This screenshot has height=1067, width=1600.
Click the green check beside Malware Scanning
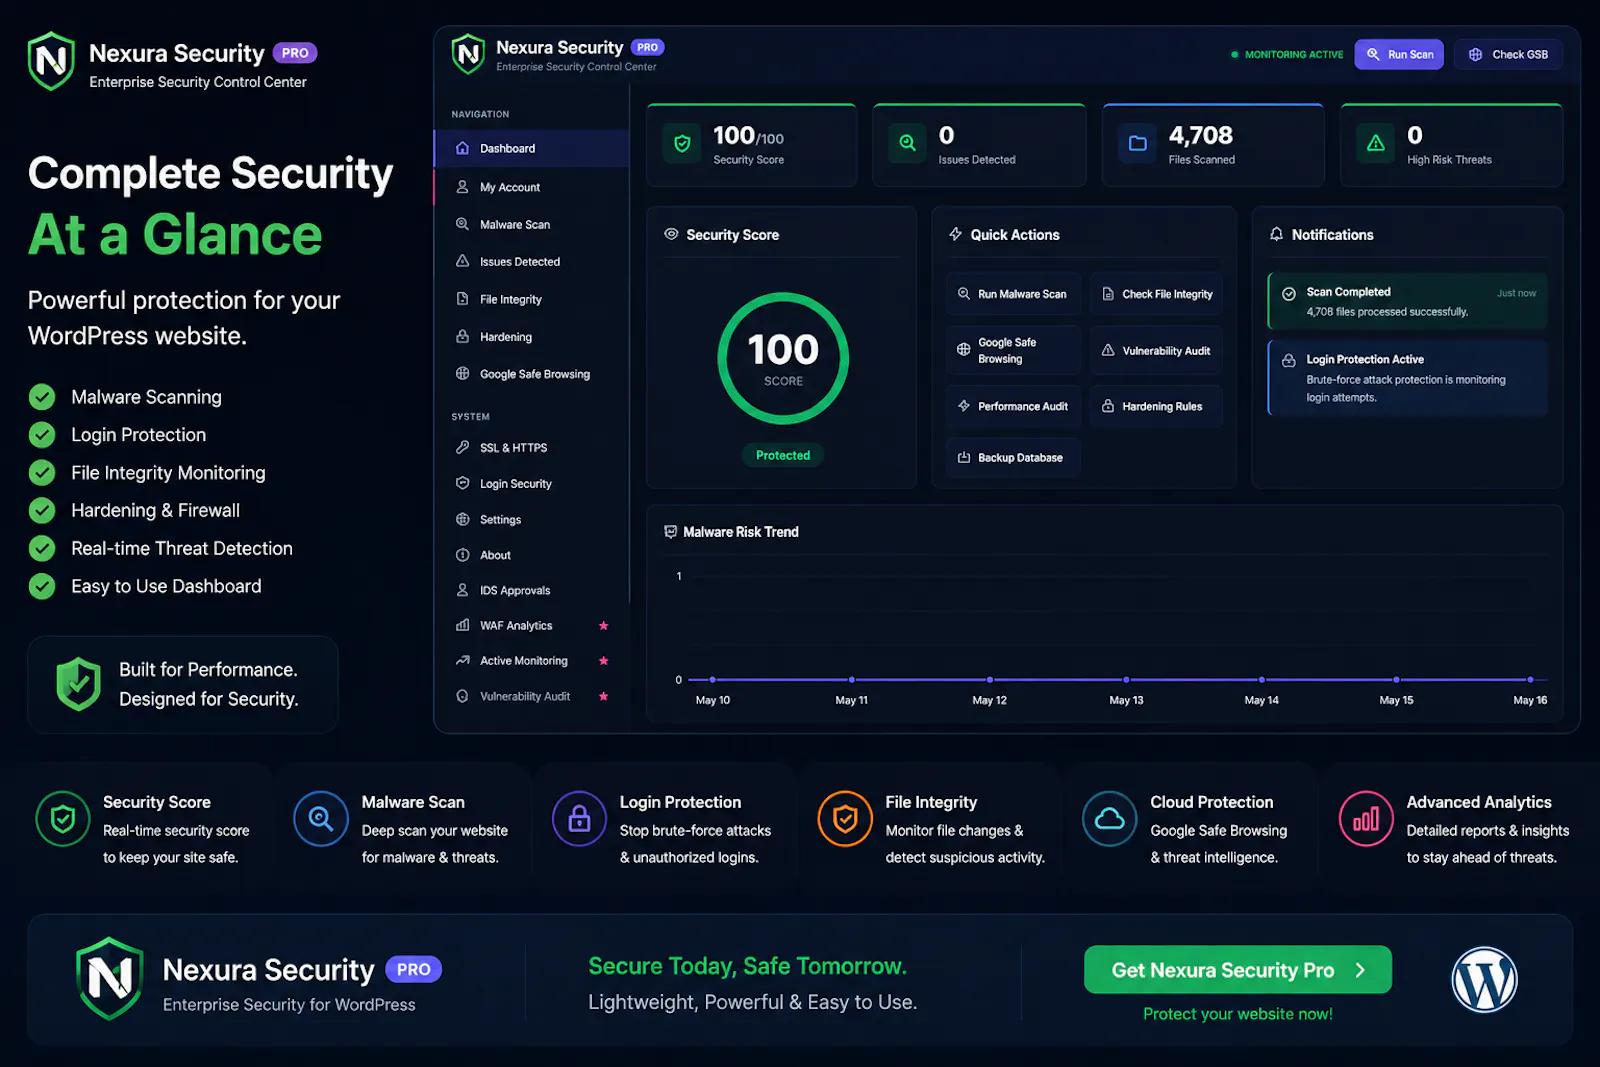[42, 397]
